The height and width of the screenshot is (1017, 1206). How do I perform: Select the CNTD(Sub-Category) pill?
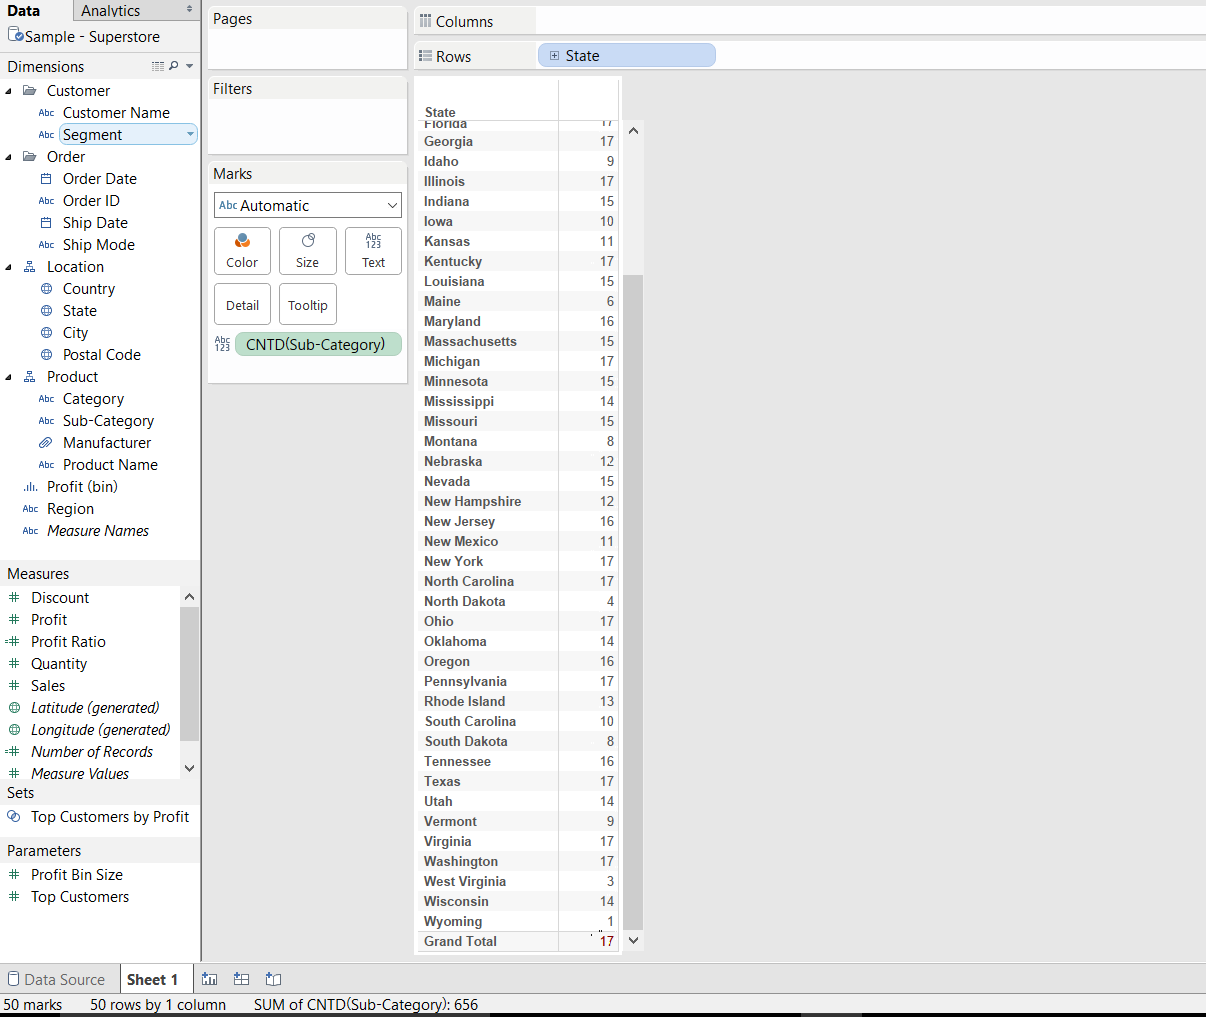pyautogui.click(x=317, y=344)
